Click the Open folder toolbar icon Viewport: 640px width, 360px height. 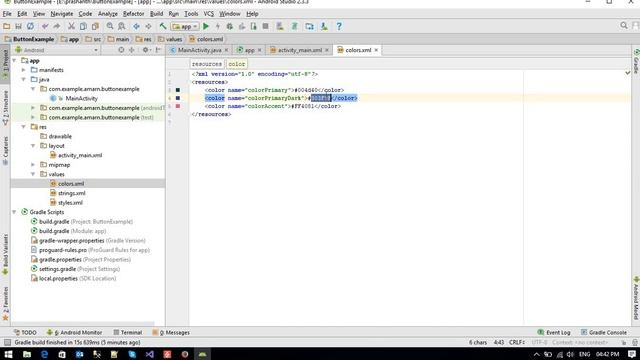pyautogui.click(x=7, y=27)
